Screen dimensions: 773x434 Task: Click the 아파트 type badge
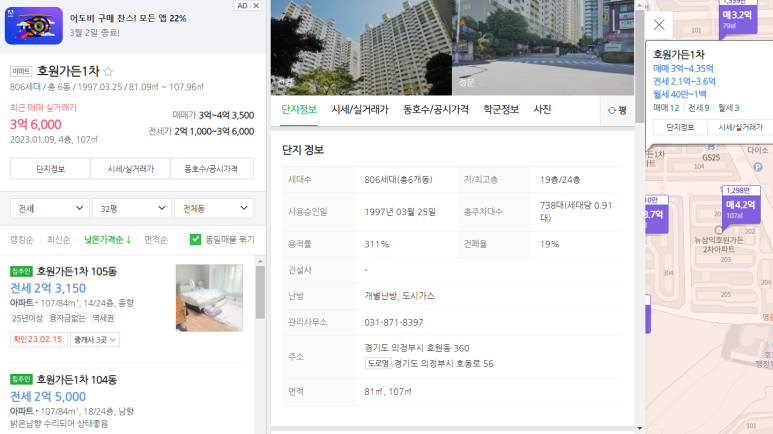pos(21,72)
